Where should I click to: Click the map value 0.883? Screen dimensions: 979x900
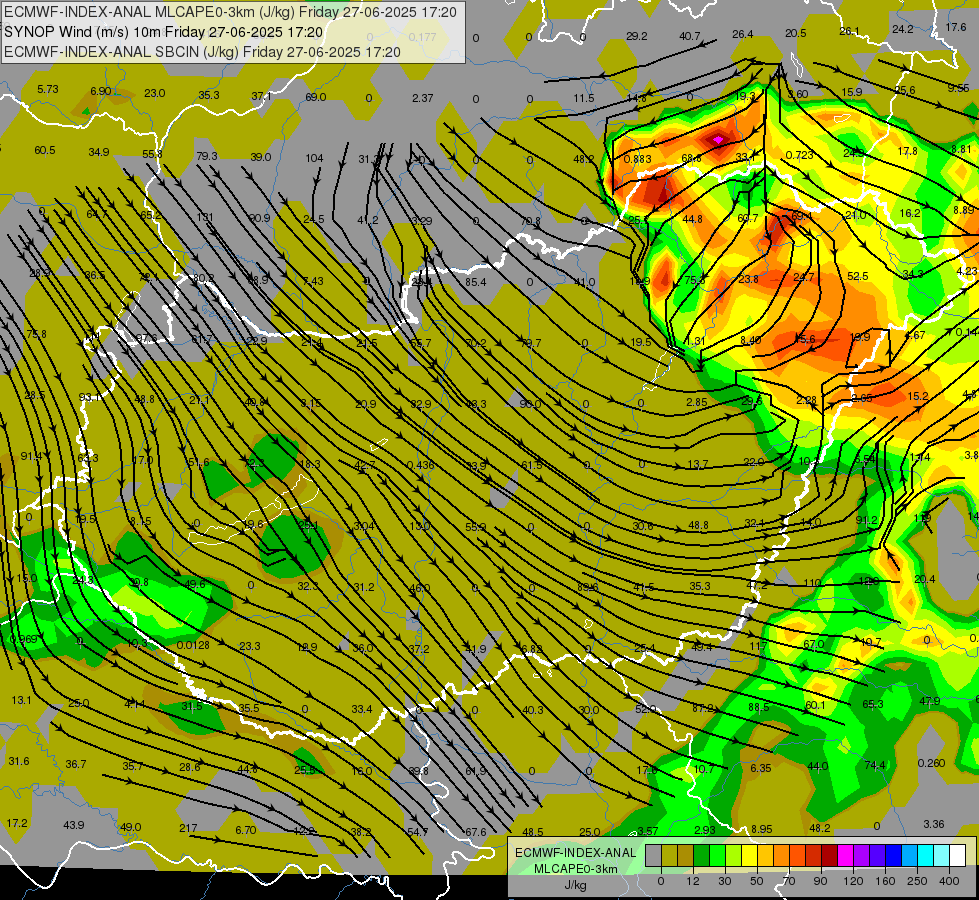pyautogui.click(x=637, y=159)
